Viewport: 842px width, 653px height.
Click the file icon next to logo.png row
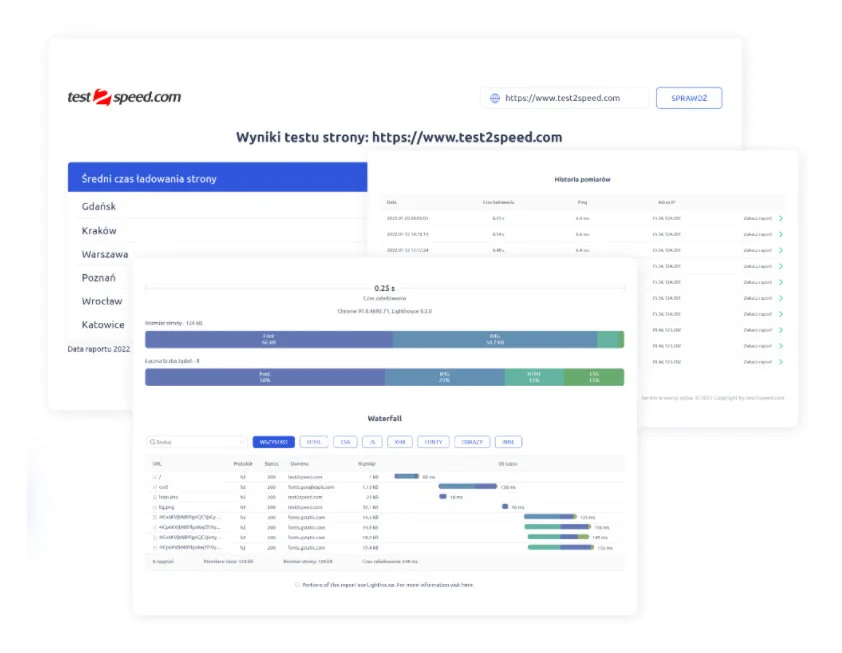(x=155, y=497)
